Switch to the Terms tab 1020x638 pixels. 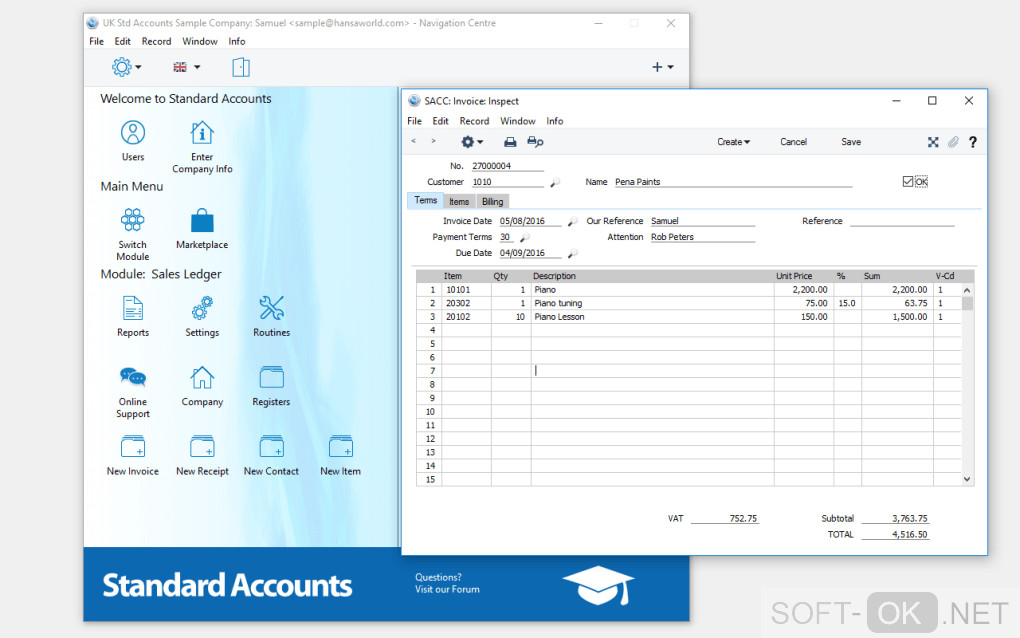425,200
